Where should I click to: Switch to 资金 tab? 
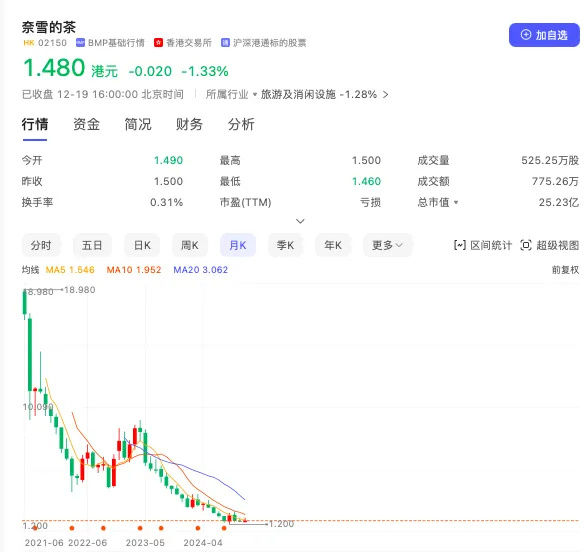click(86, 124)
